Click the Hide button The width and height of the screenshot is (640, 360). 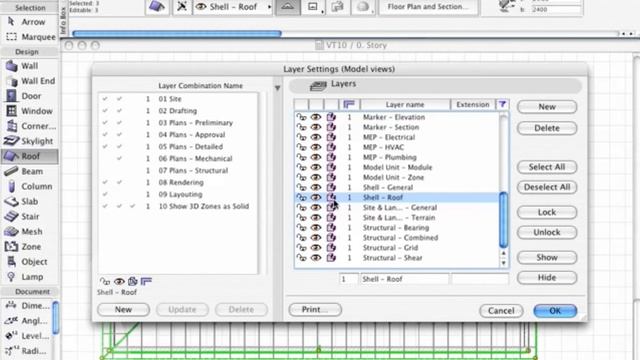(x=547, y=278)
